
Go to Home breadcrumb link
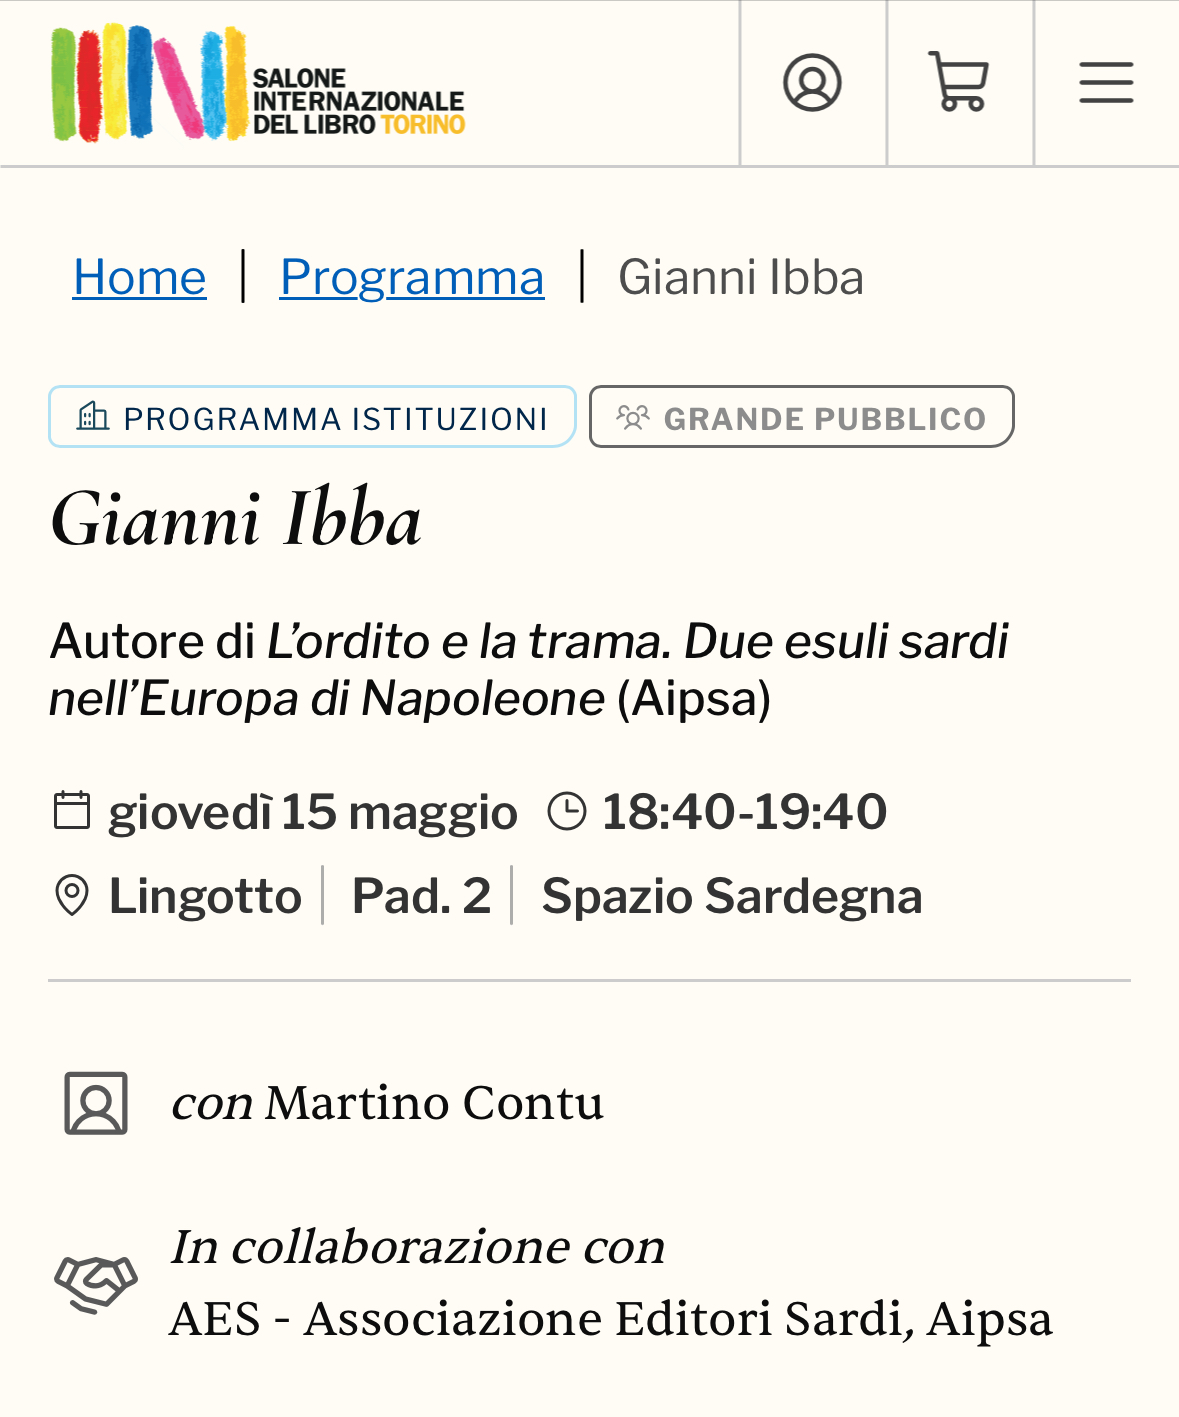(140, 277)
